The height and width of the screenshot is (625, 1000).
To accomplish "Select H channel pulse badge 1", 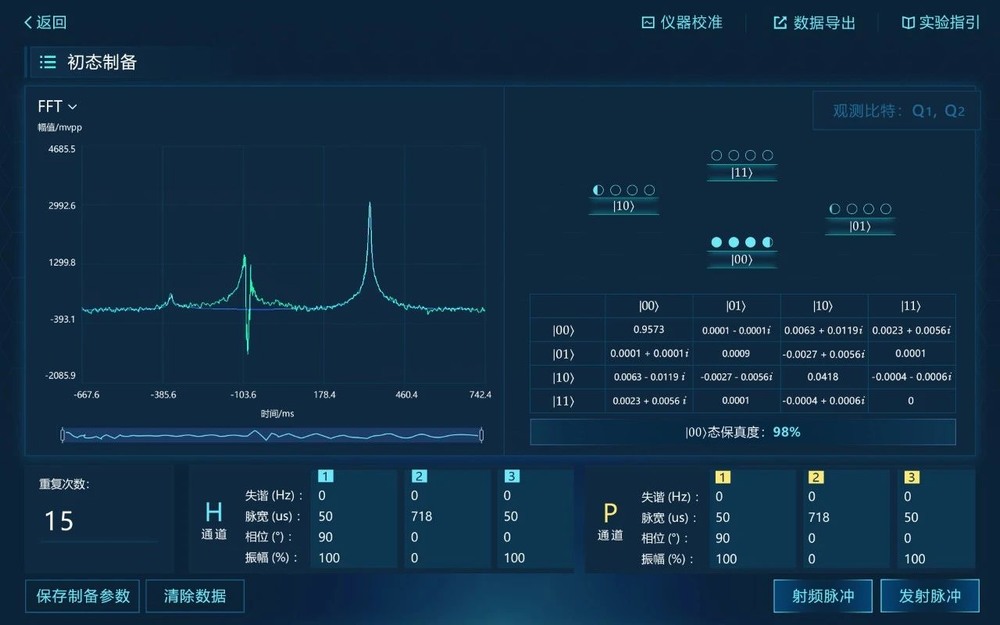I will pyautogui.click(x=326, y=477).
